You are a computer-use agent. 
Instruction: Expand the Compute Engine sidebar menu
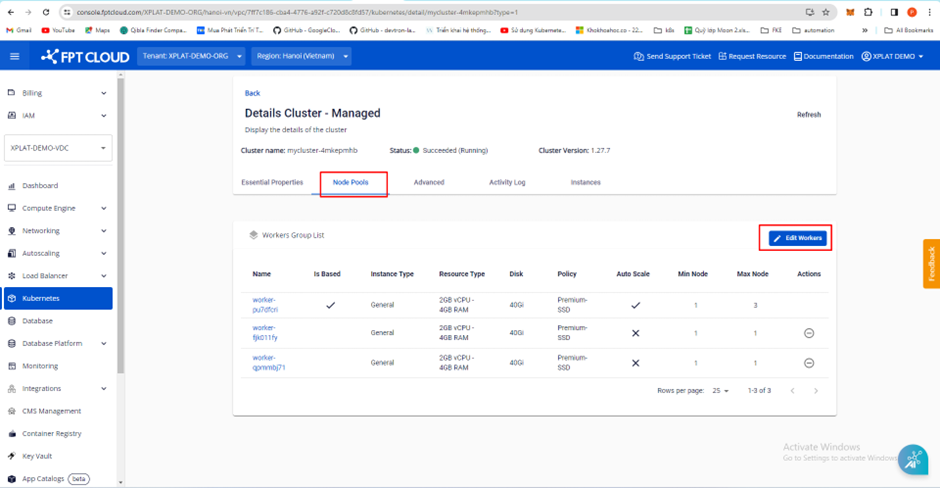pyautogui.click(x=60, y=208)
